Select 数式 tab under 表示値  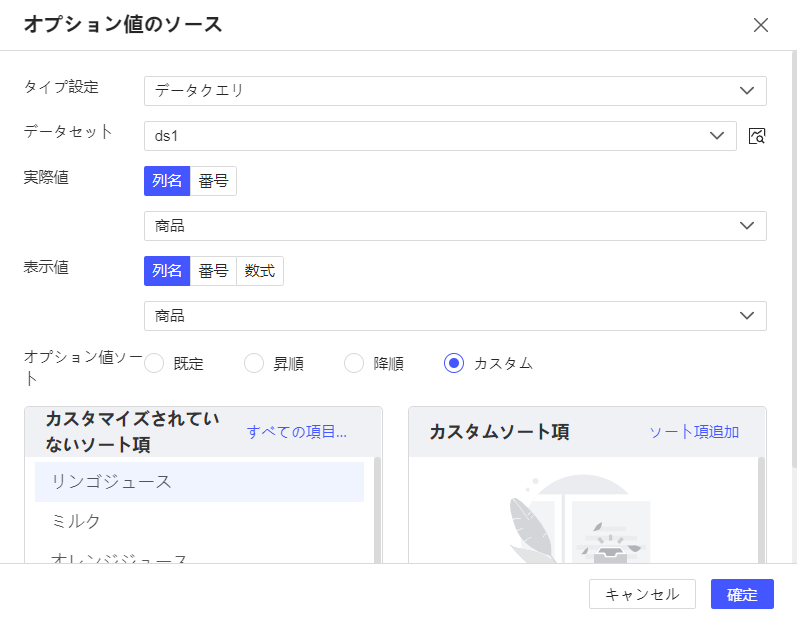pos(260,271)
